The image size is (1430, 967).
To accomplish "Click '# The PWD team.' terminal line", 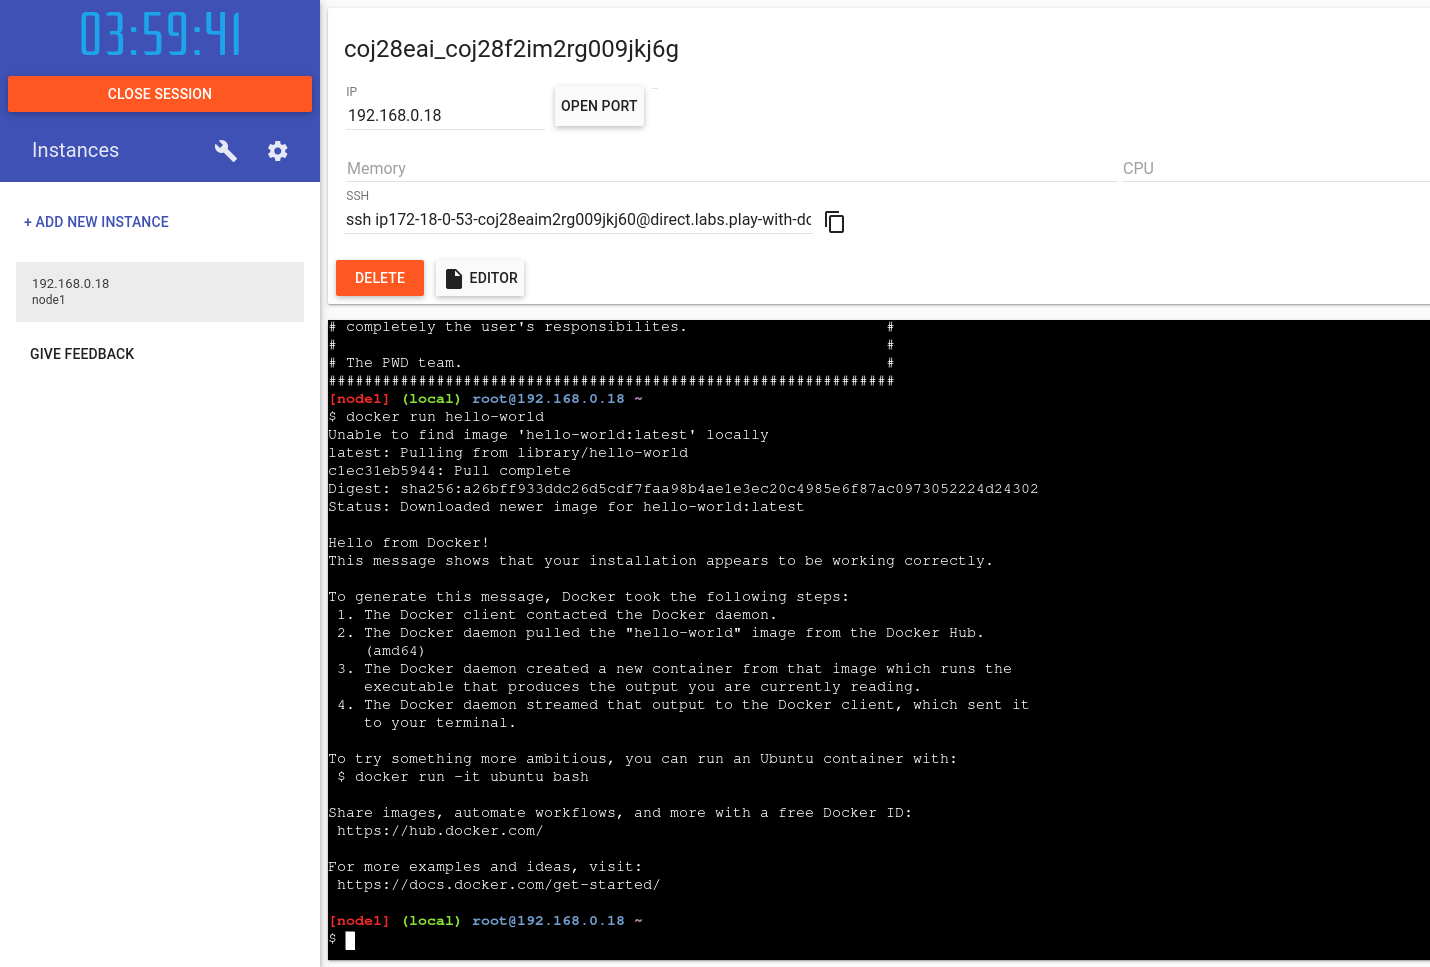I will [x=396, y=363].
